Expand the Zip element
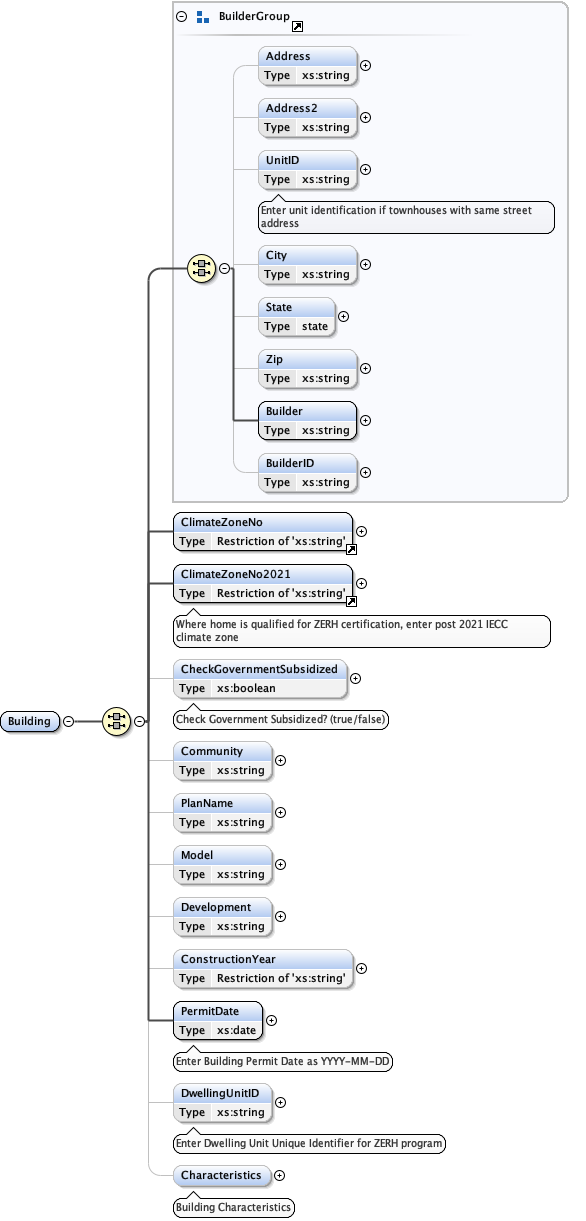 coord(365,368)
